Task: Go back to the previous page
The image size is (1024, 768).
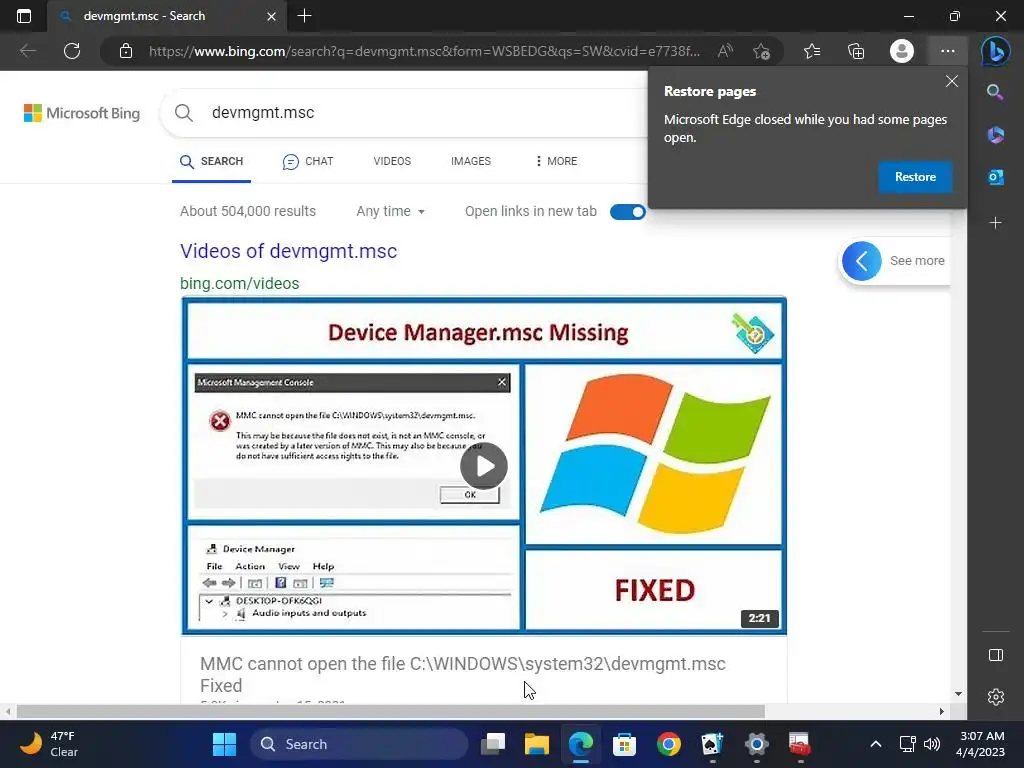Action: pyautogui.click(x=28, y=51)
